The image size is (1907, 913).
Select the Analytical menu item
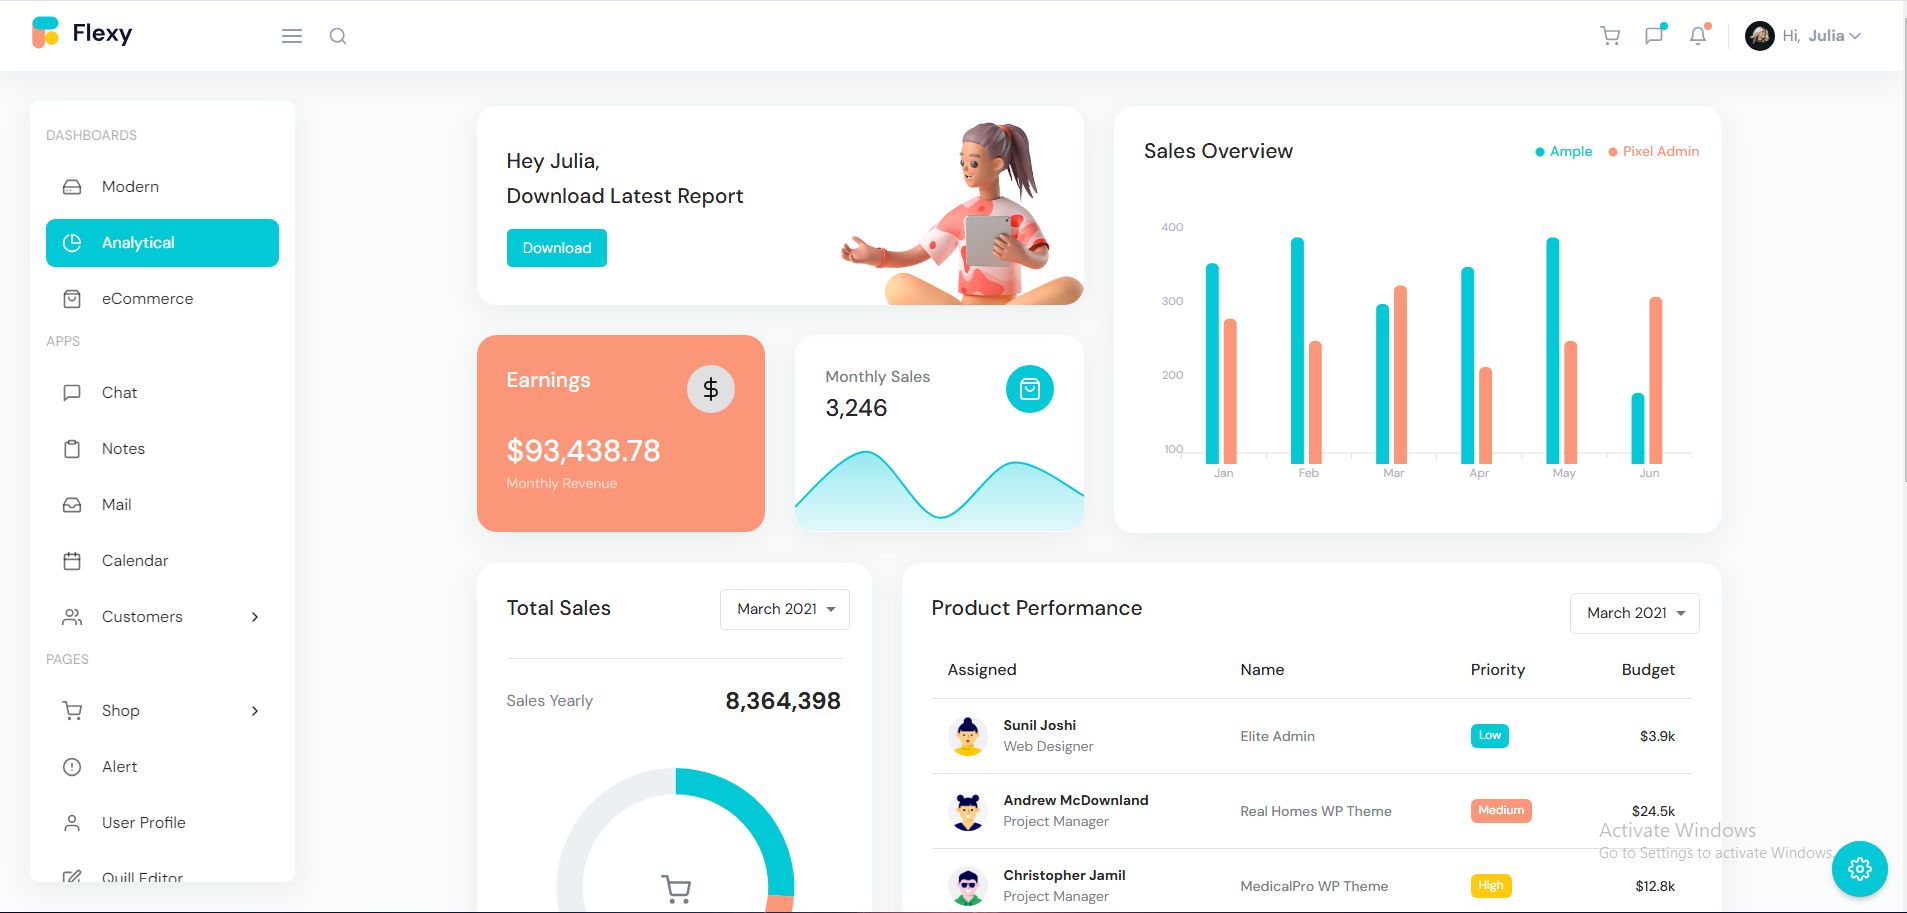162,243
